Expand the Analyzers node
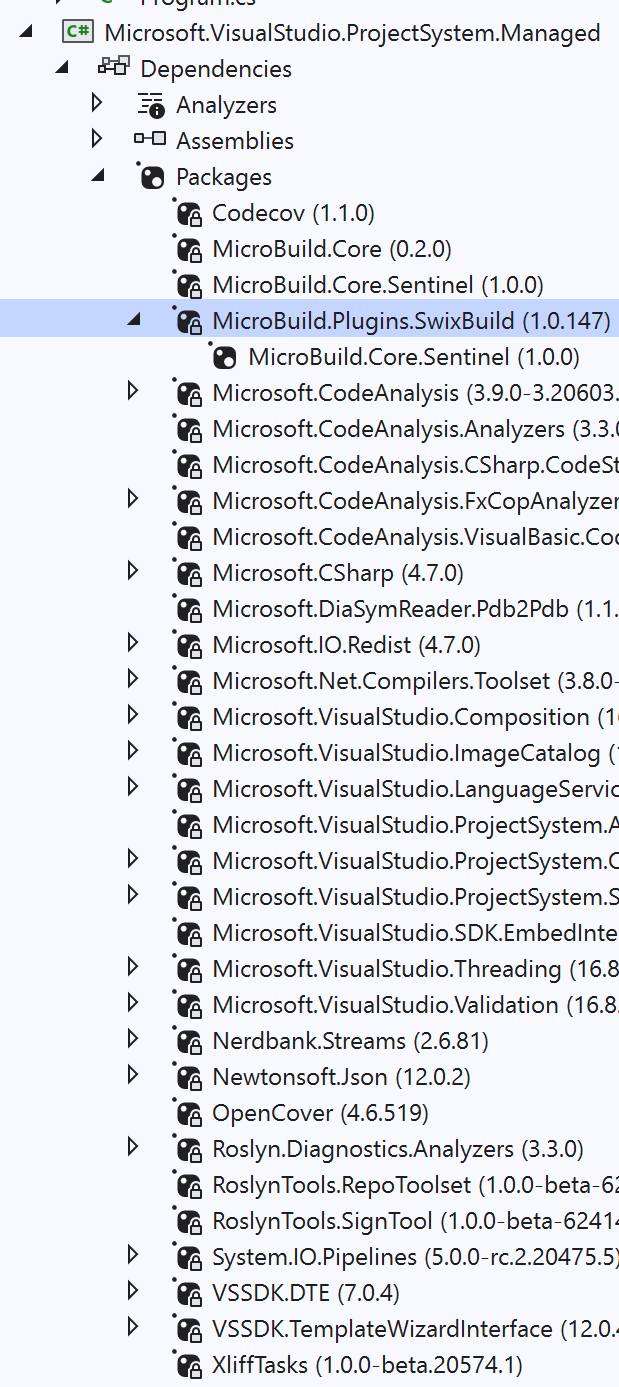The width and height of the screenshot is (619, 1387). pos(95,105)
